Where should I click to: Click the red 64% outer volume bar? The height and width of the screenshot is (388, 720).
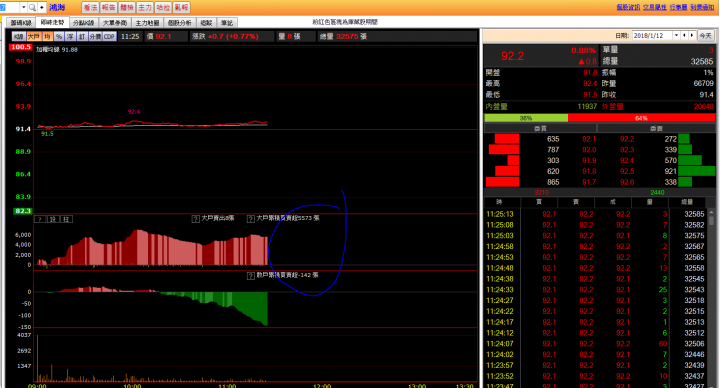point(641,118)
